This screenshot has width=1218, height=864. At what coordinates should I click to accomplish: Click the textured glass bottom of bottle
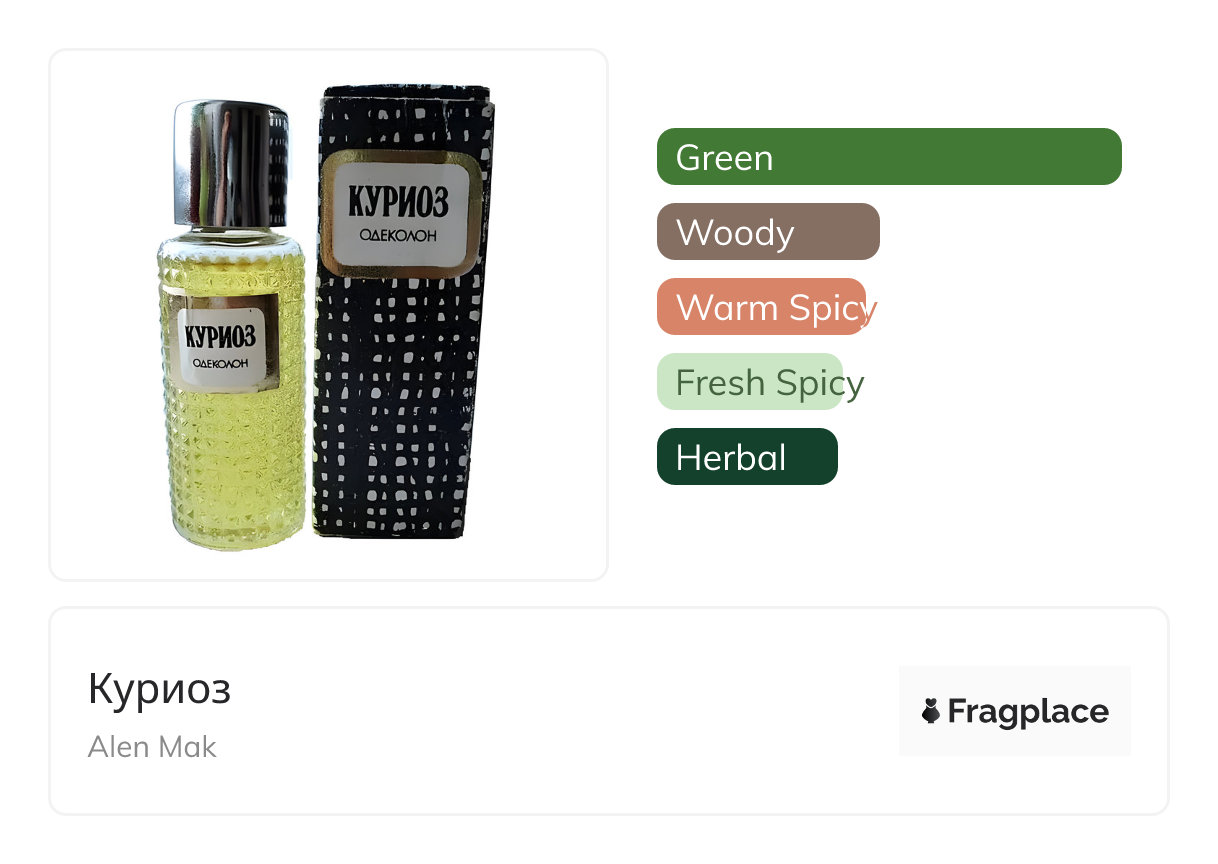coord(232,470)
